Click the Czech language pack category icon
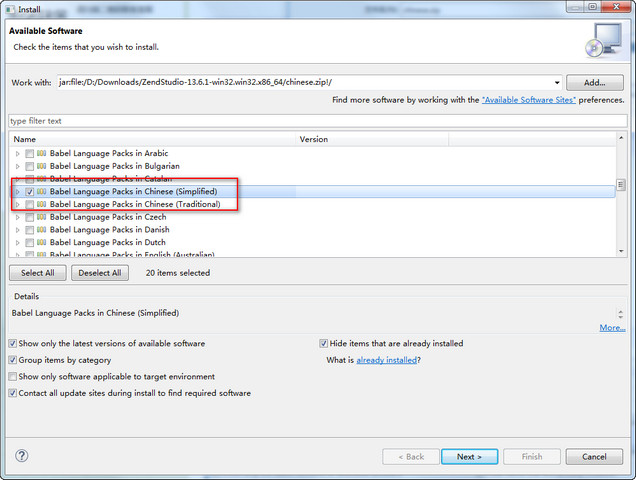Screen dimensions: 636x480 (42, 217)
